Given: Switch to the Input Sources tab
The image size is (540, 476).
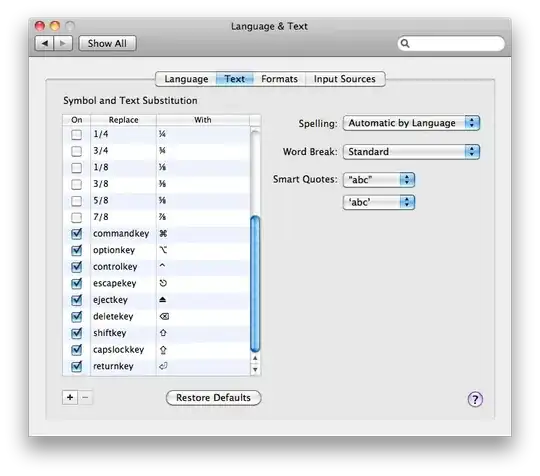Looking at the screenshot, I should click(345, 79).
